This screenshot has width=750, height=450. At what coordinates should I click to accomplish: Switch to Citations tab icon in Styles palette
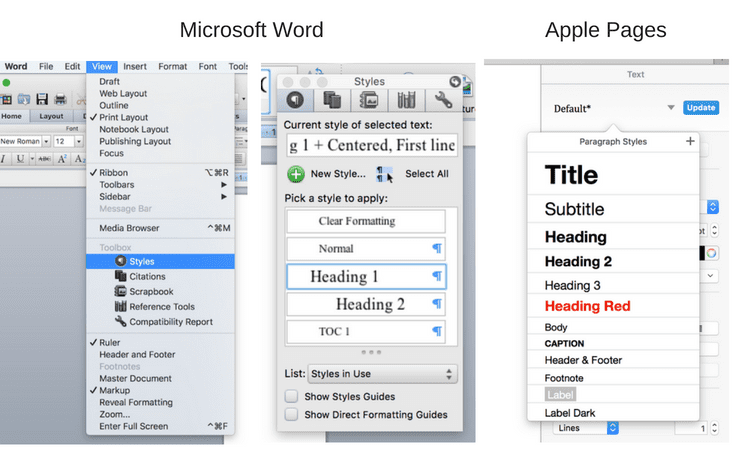(x=332, y=100)
